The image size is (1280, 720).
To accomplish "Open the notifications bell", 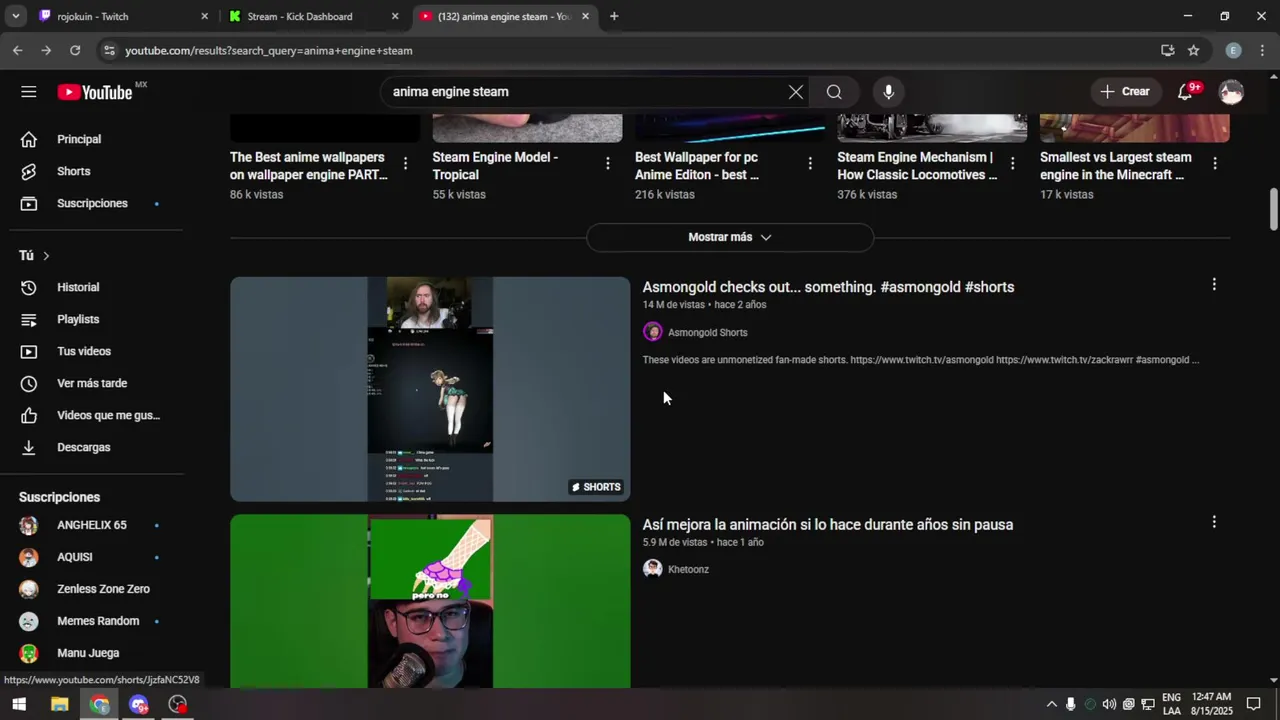I will click(1186, 91).
